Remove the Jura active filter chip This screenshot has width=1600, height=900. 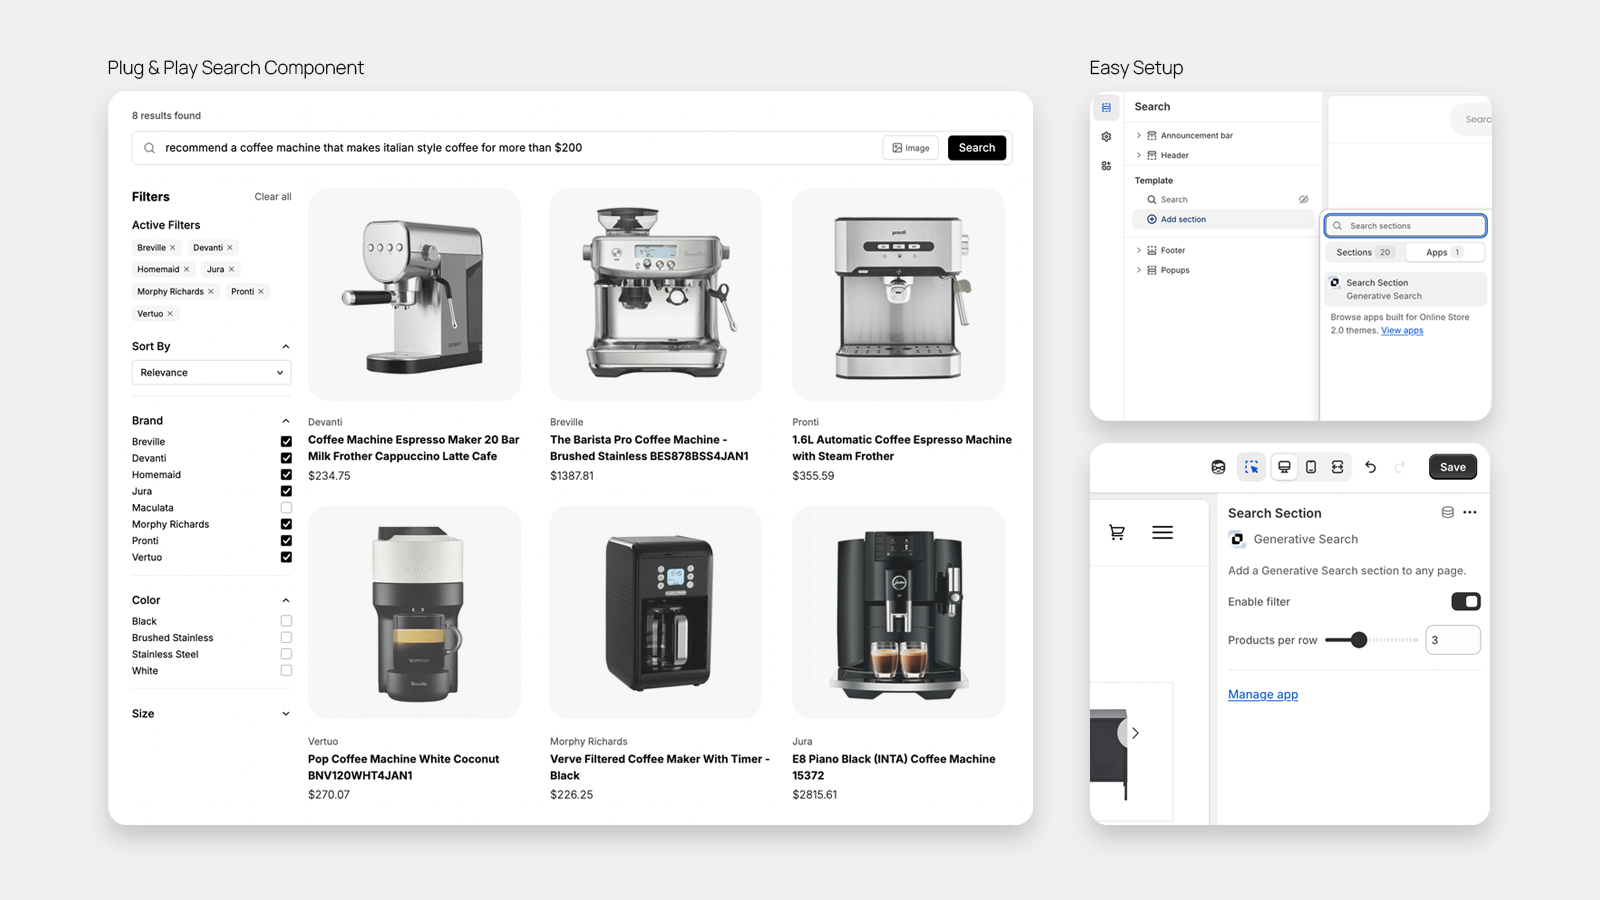(x=231, y=270)
